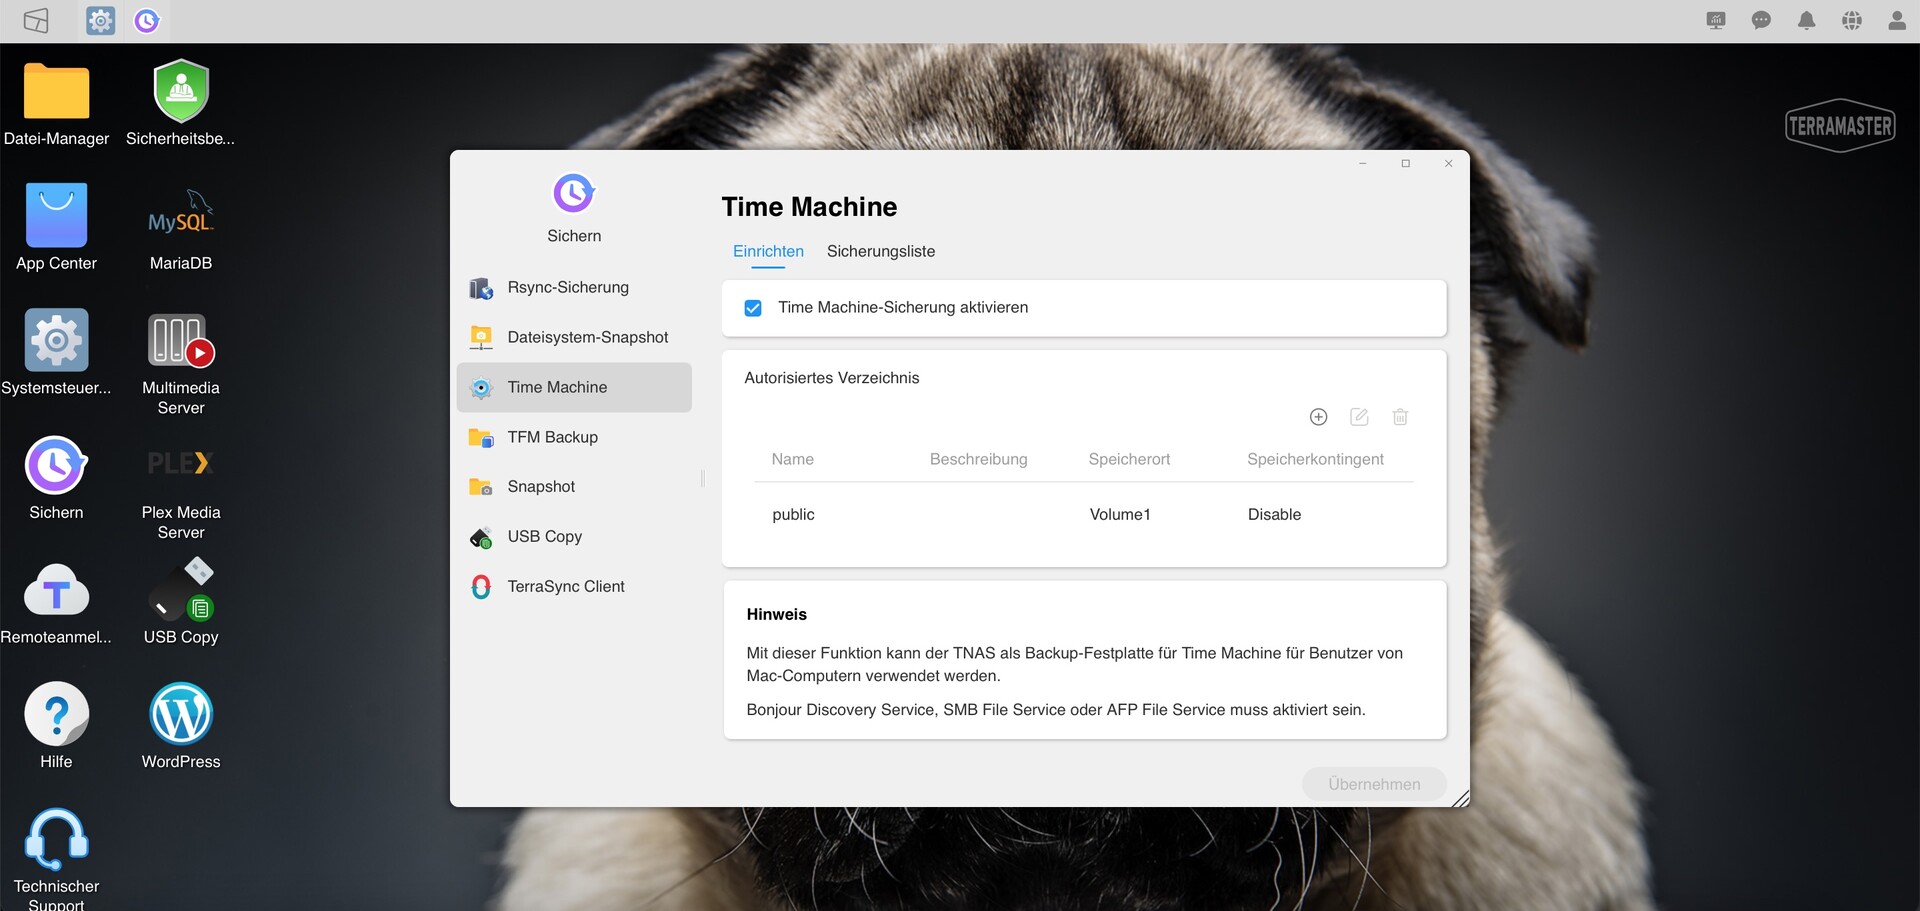Image resolution: width=1920 pixels, height=911 pixels.
Task: Open the notifications bell
Action: click(x=1806, y=20)
